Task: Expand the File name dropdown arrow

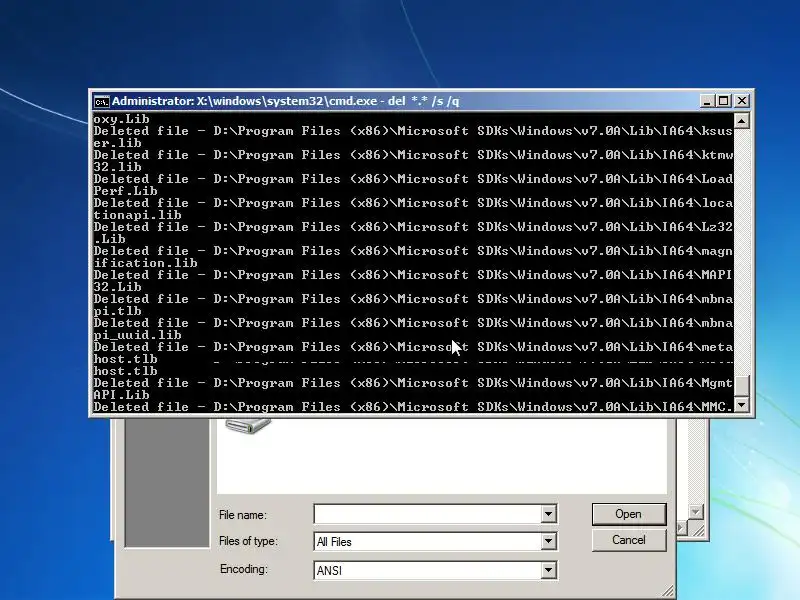Action: click(548, 514)
